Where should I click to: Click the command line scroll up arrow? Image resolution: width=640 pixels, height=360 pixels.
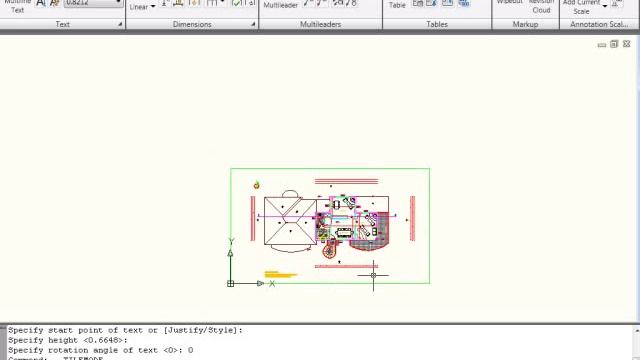click(637, 330)
